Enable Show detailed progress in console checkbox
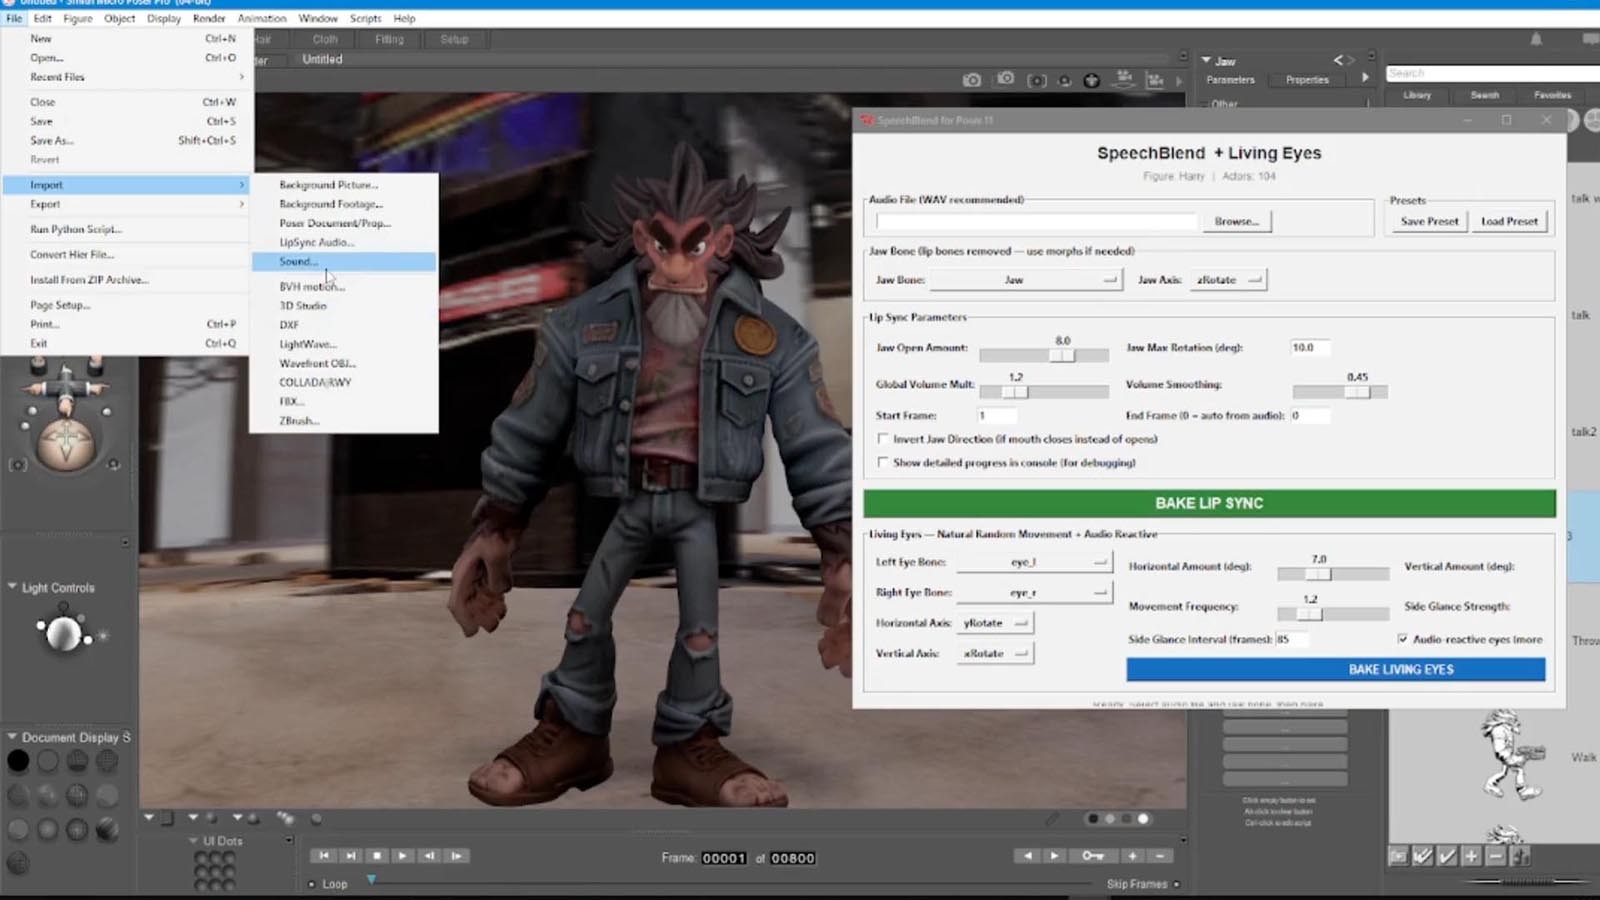Viewport: 1600px width, 900px height. [883, 462]
